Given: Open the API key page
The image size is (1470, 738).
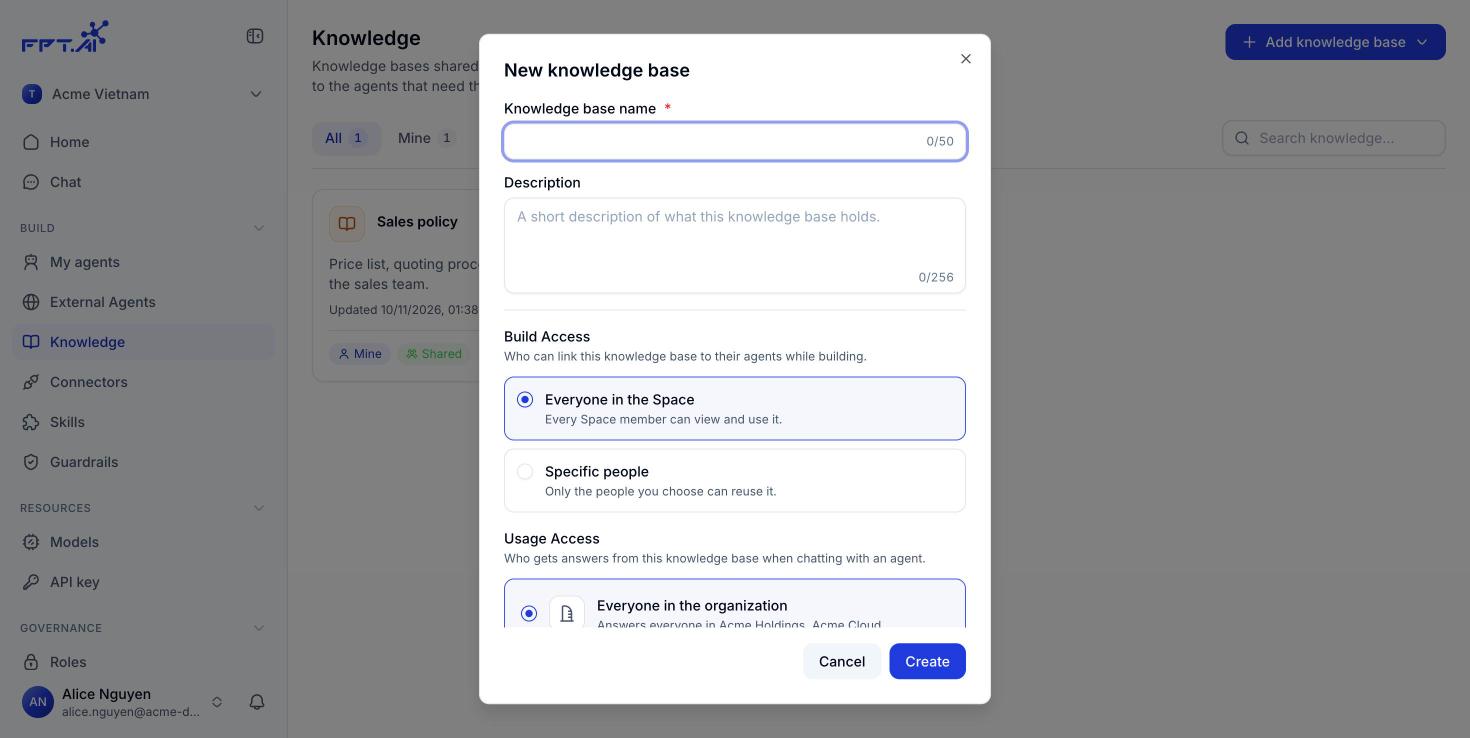Looking at the screenshot, I should coord(143,582).
